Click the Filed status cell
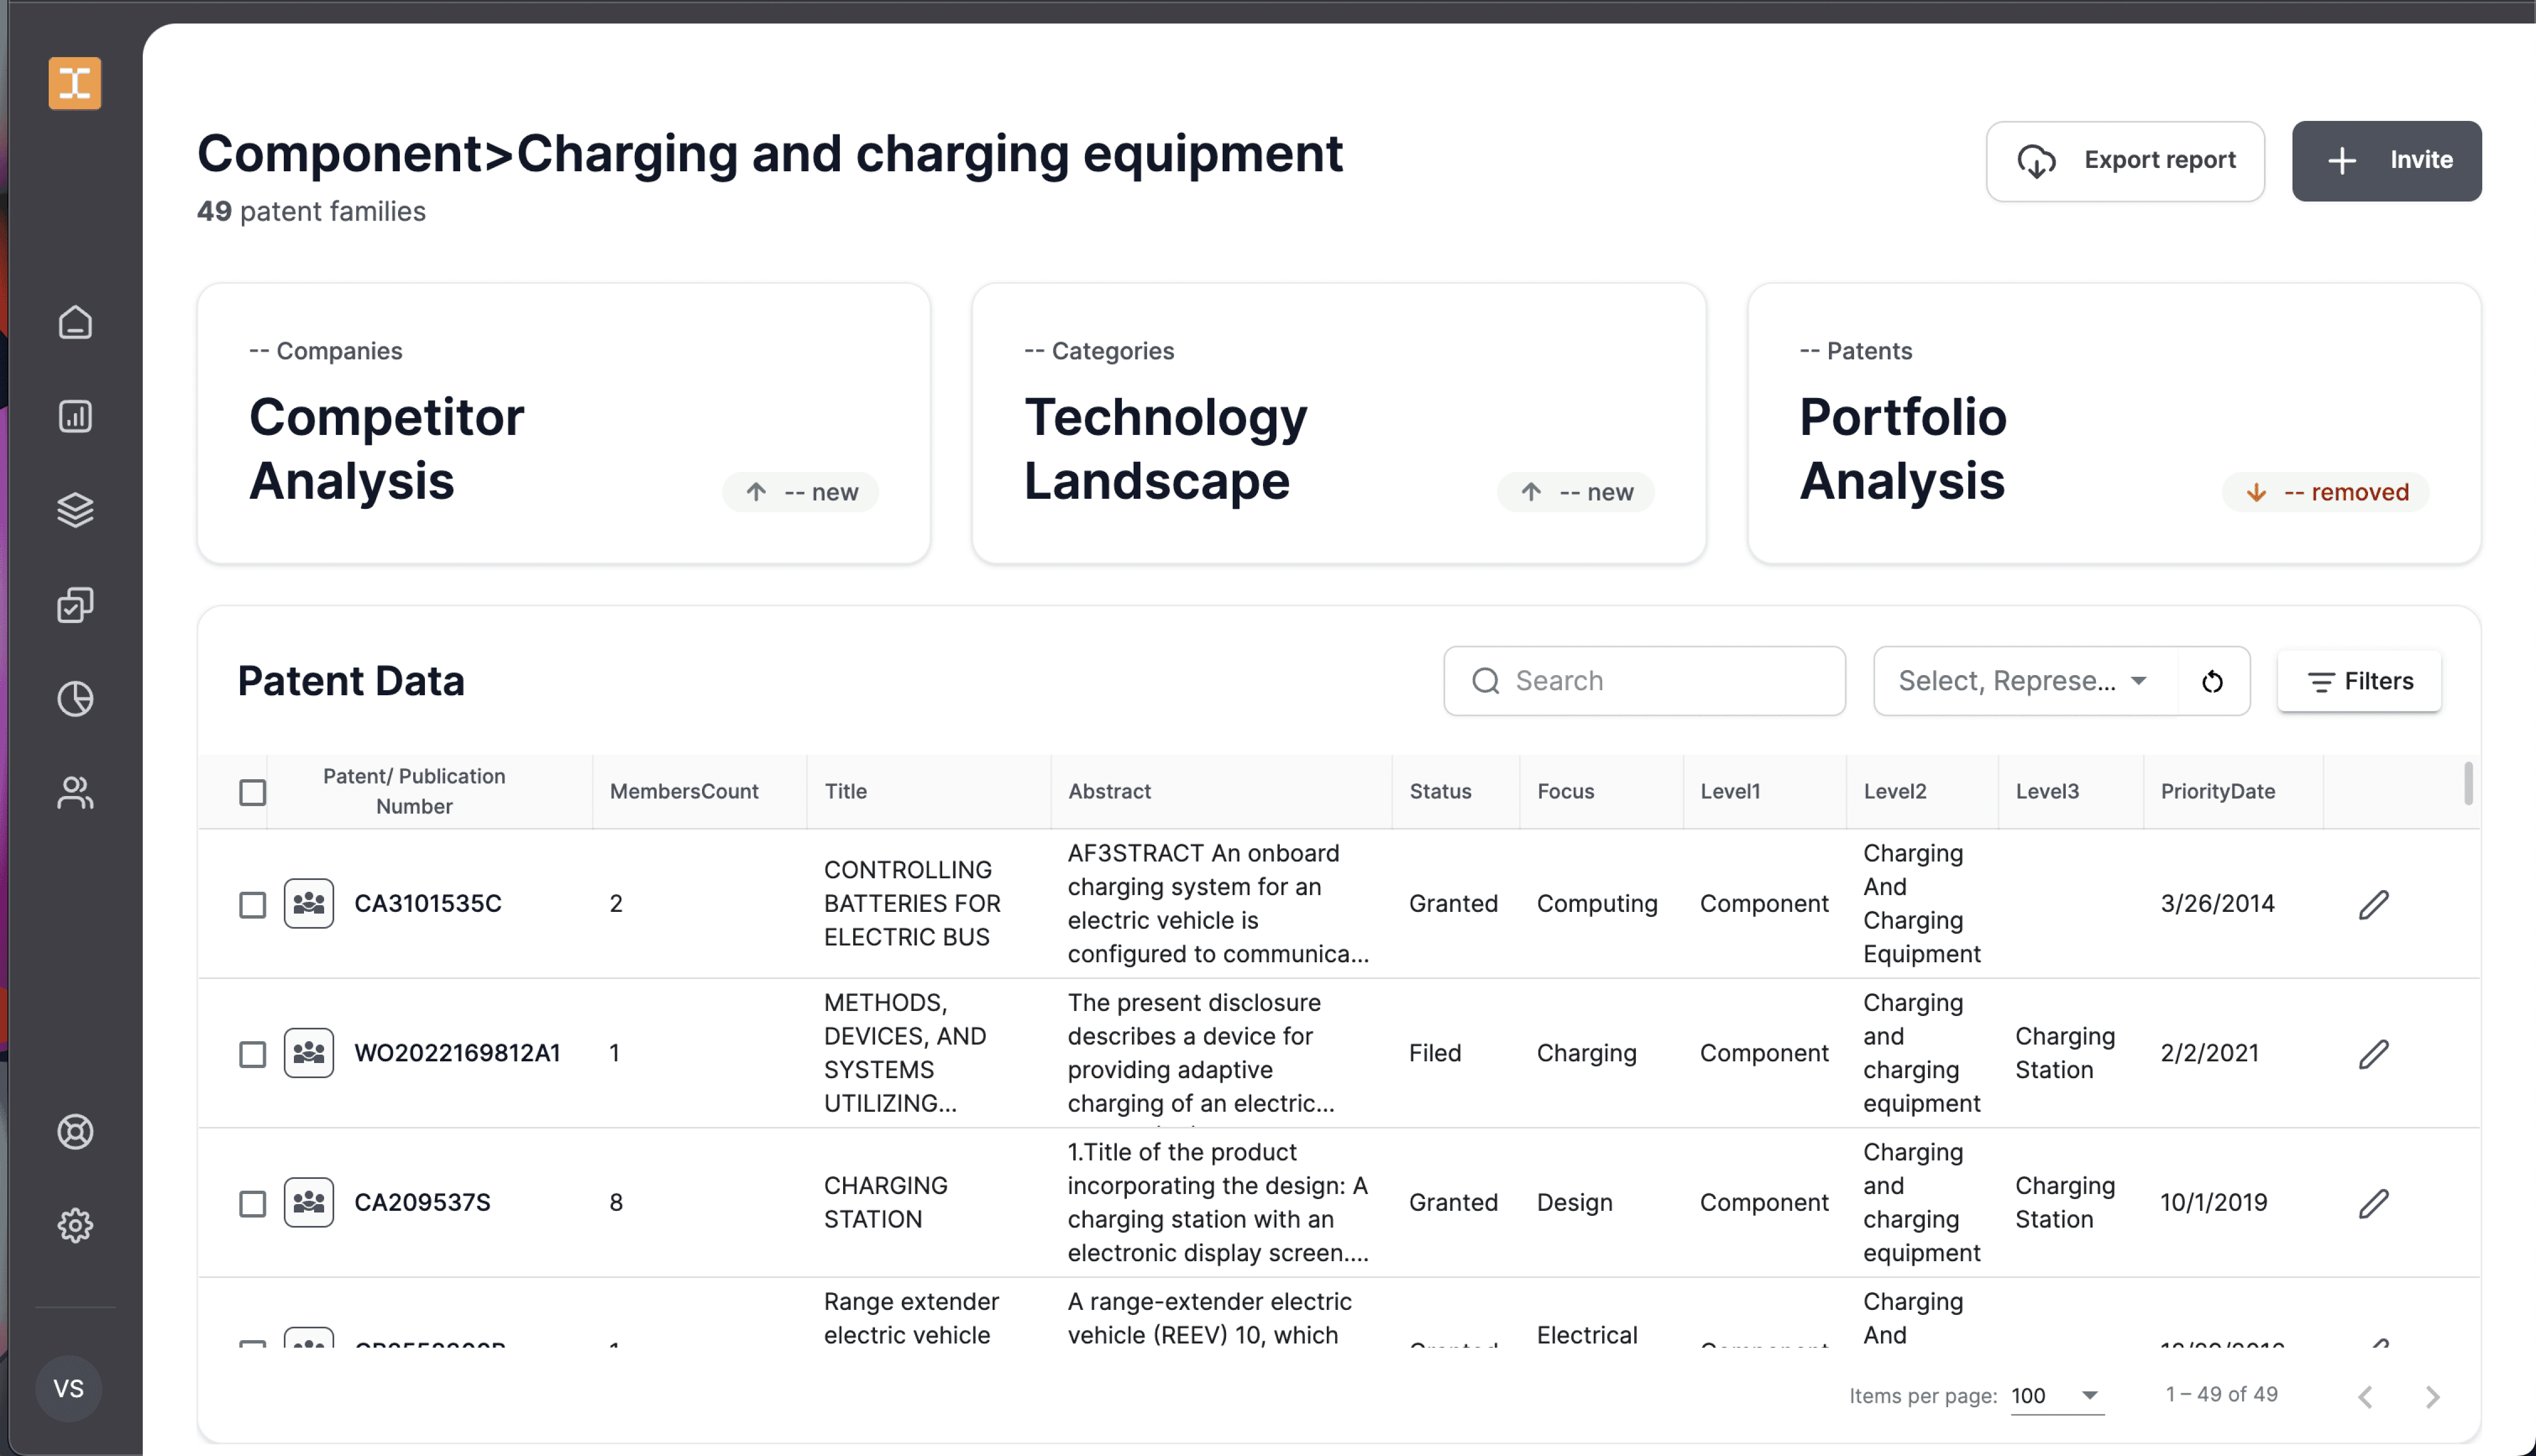This screenshot has height=1456, width=2536. (1435, 1053)
